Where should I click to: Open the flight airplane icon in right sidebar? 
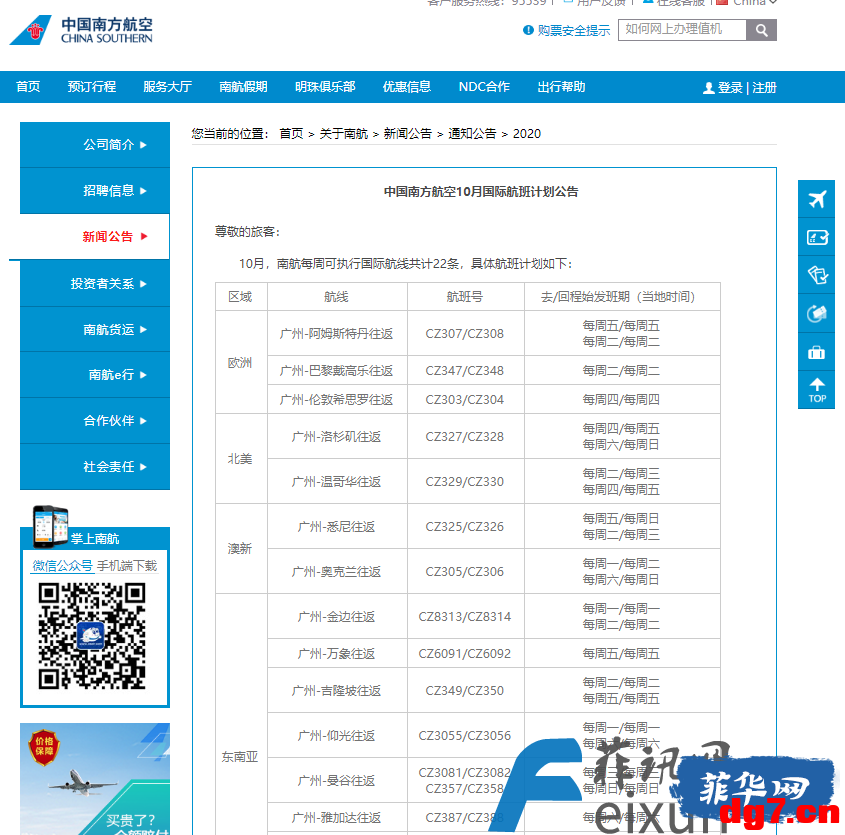[x=816, y=199]
